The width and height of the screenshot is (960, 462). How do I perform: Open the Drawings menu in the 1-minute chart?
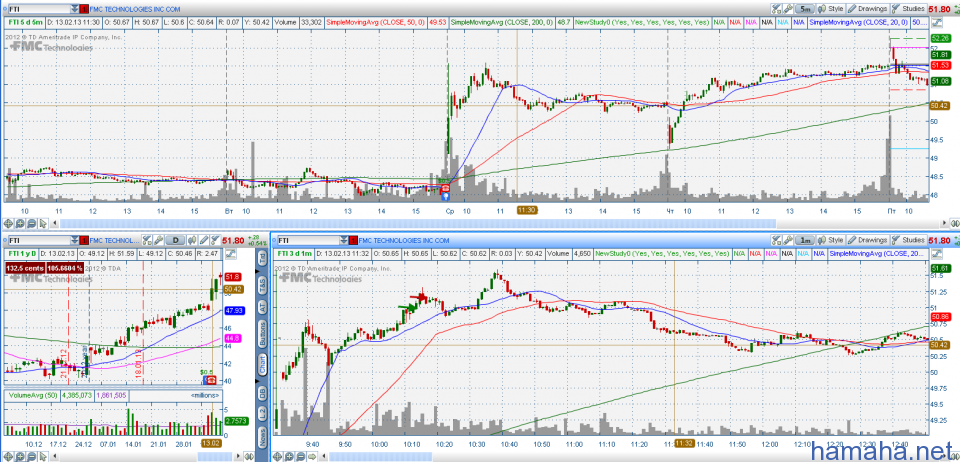tap(868, 240)
